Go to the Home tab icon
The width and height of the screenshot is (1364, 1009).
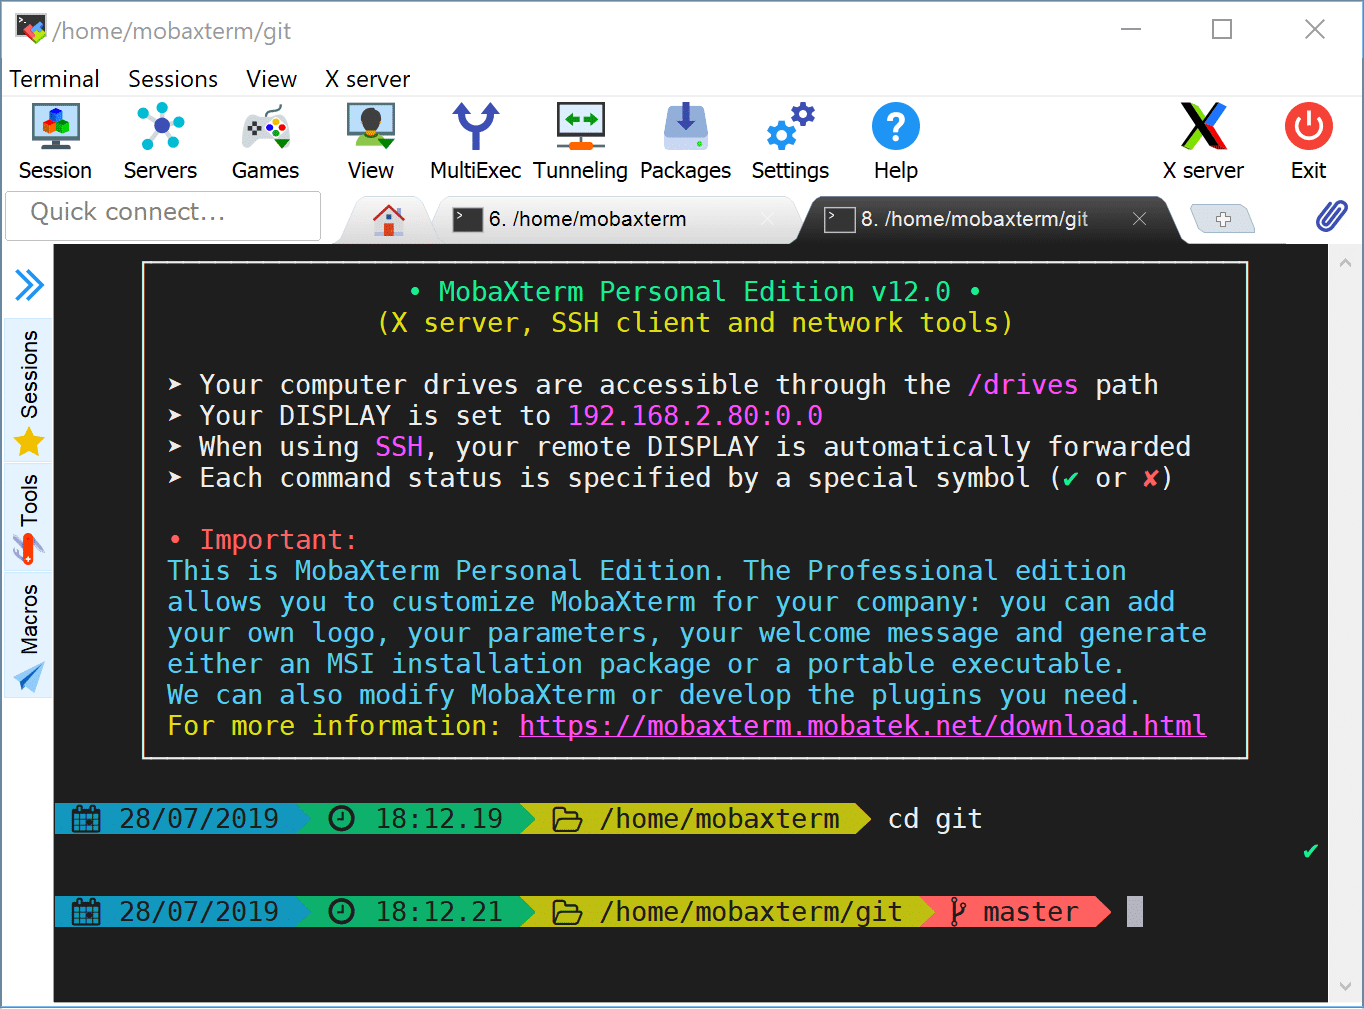389,219
